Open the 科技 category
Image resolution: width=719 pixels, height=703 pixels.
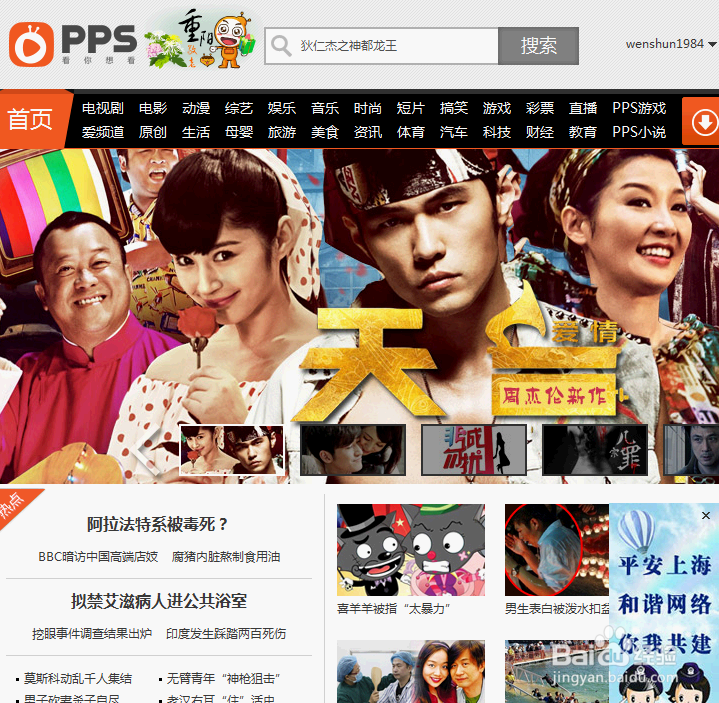click(x=497, y=132)
